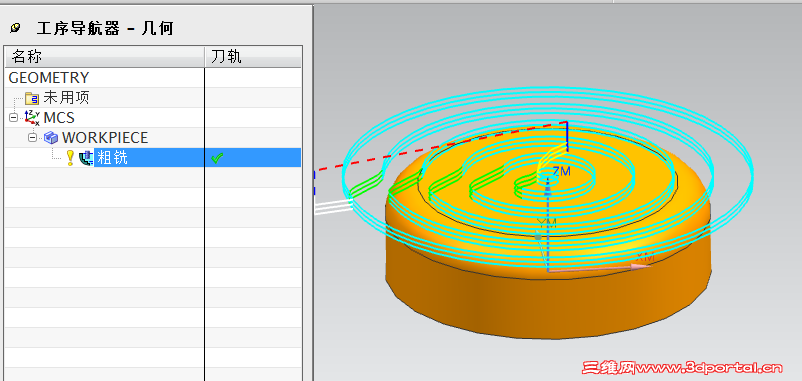
Task: Click the XM axis label in viewport
Action: [x=645, y=256]
